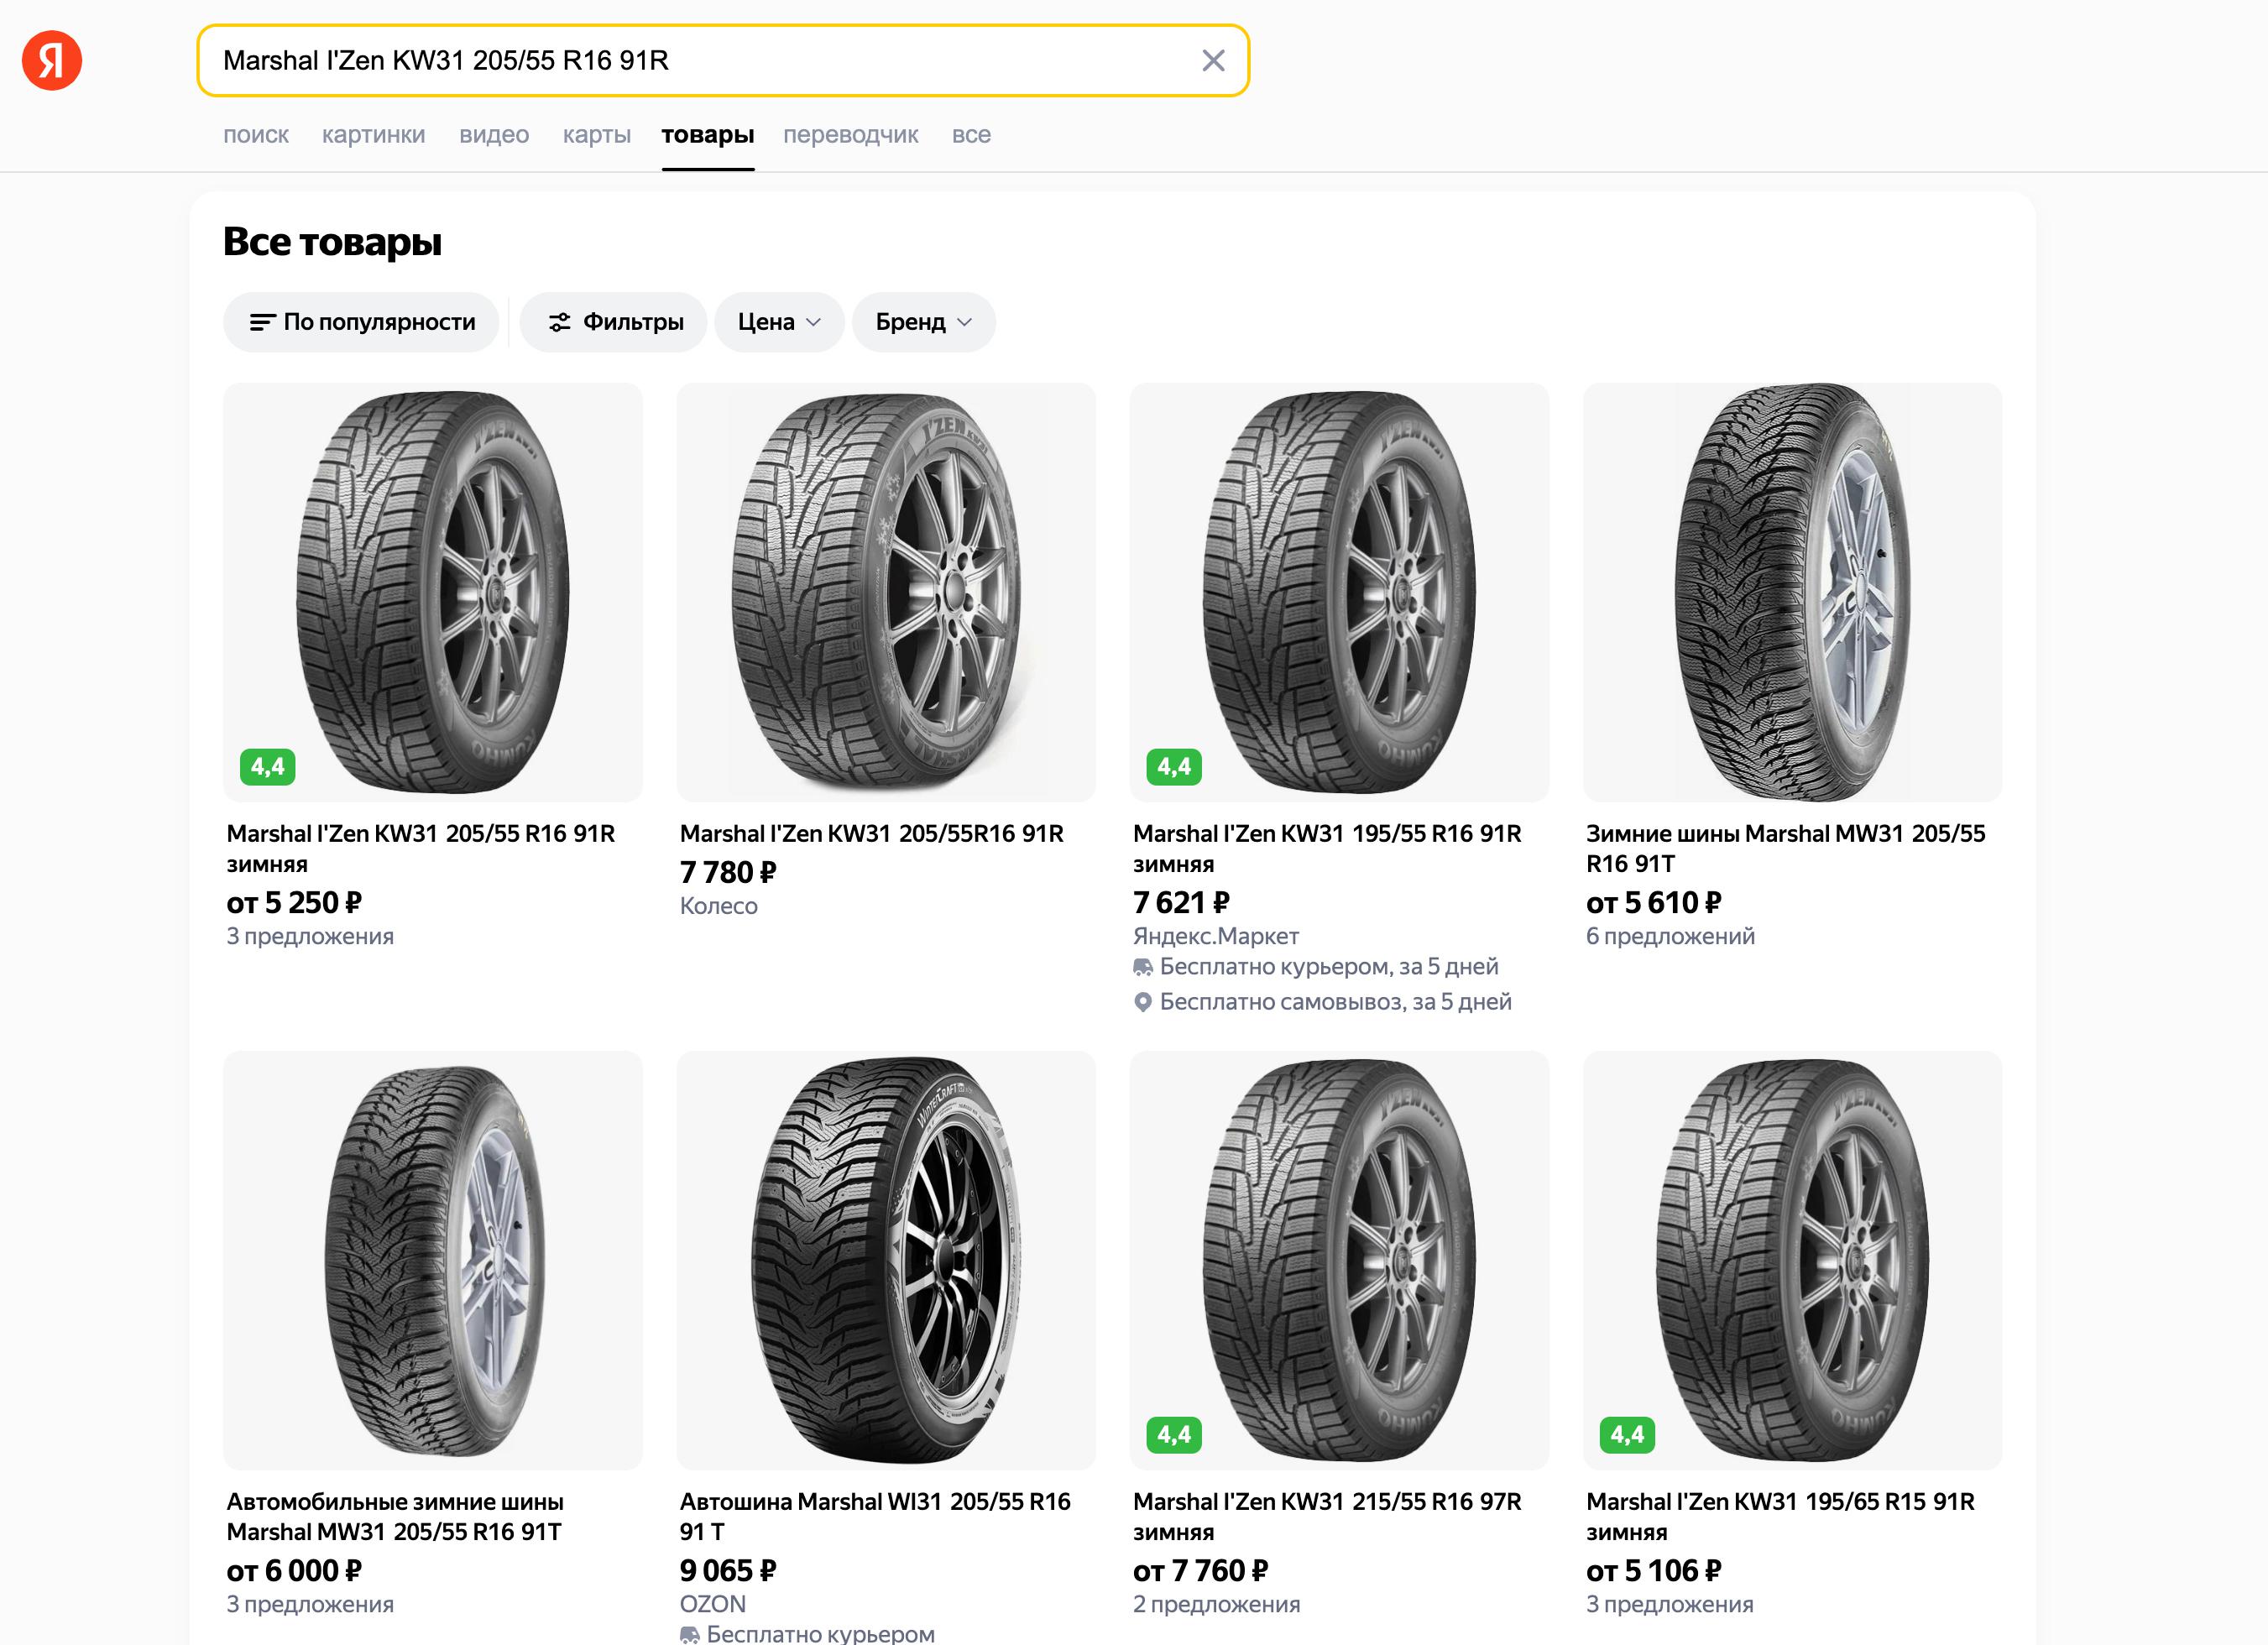The height and width of the screenshot is (1645, 2268).
Task: Open the Yandex logo home link
Action: pyautogui.click(x=52, y=60)
